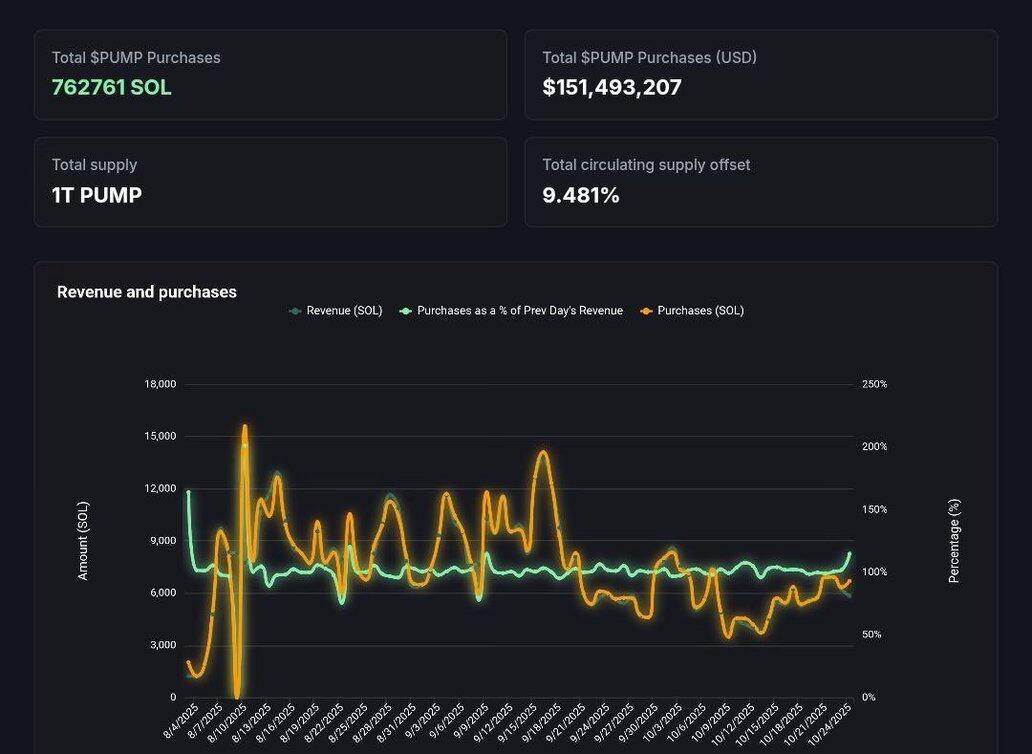The width and height of the screenshot is (1032, 754).
Task: Select the 8/4/2025 date on the x-axis
Action: click(x=181, y=721)
